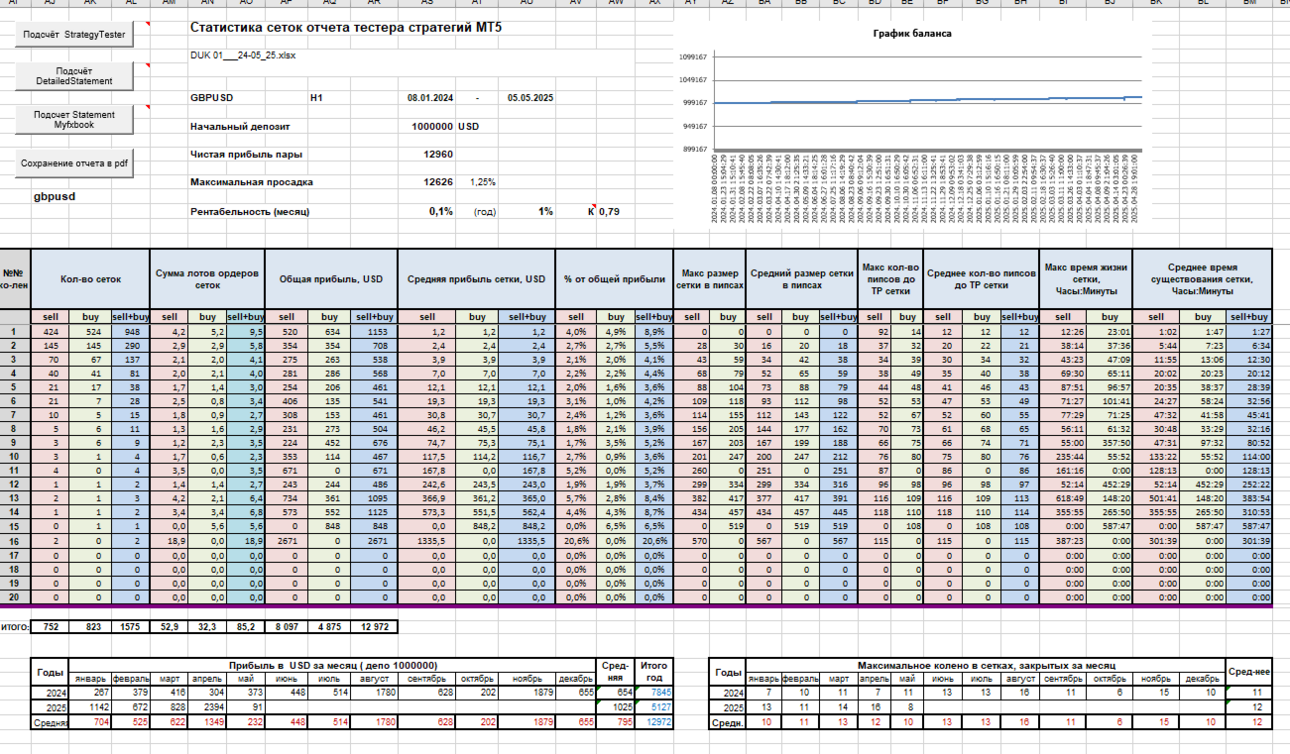The height and width of the screenshot is (754, 1290).
Task: Click the Кол-во сеток column header
Action: point(90,279)
